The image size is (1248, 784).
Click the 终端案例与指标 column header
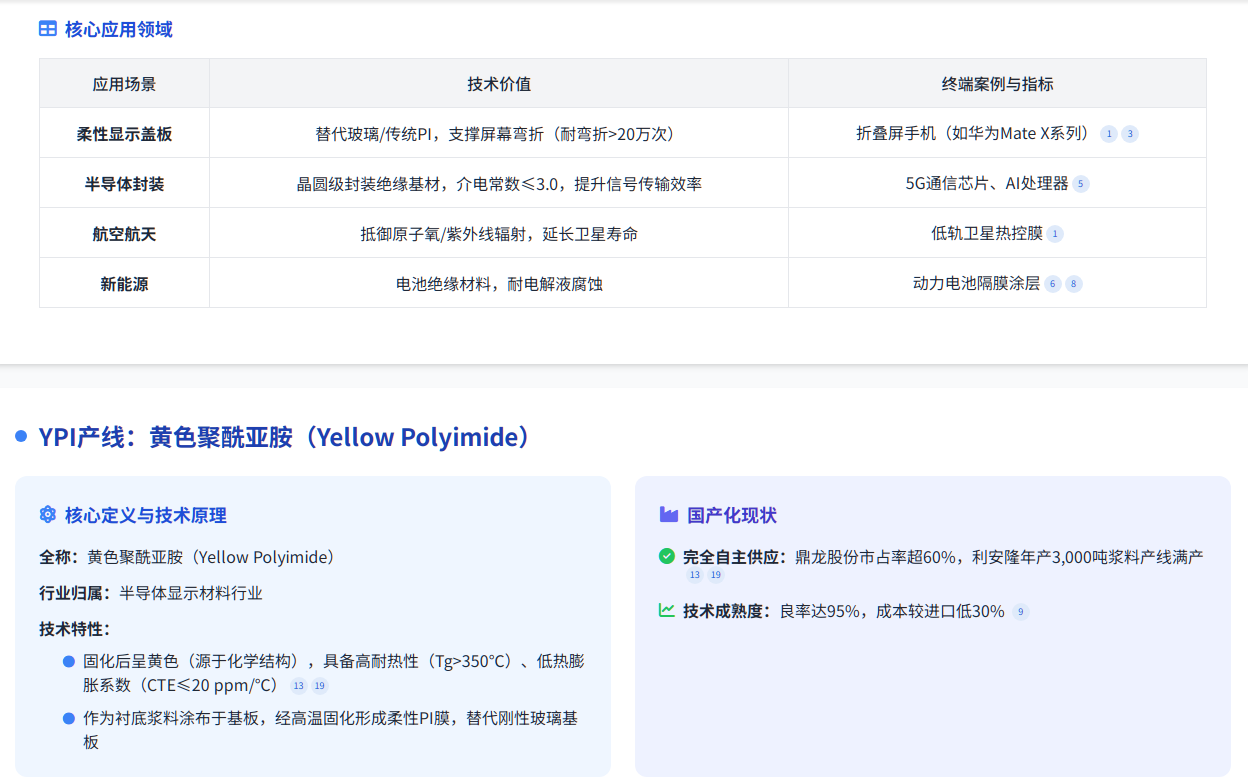click(997, 84)
